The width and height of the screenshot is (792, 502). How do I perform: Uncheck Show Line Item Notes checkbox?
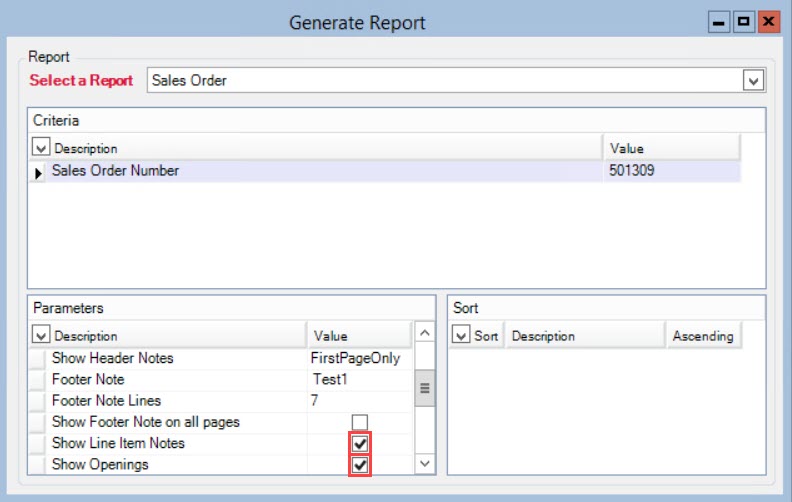[x=360, y=443]
